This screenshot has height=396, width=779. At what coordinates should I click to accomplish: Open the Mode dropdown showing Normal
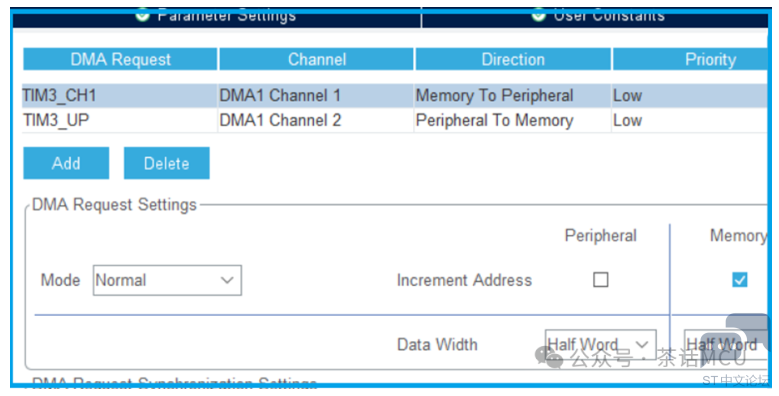(167, 280)
